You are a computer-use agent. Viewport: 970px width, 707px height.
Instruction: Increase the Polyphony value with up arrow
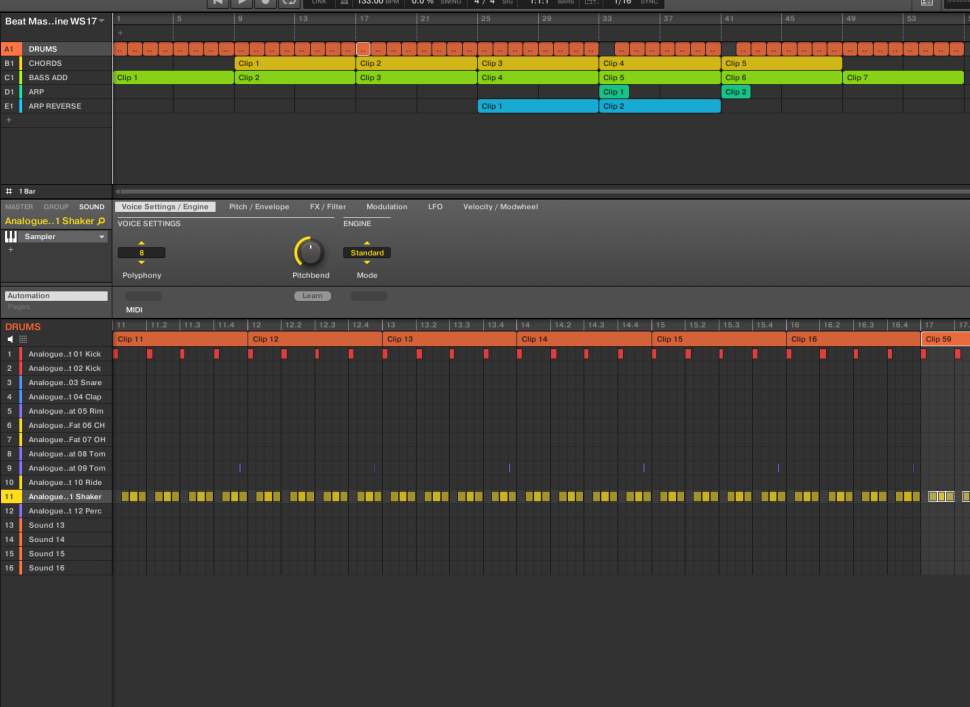141,244
